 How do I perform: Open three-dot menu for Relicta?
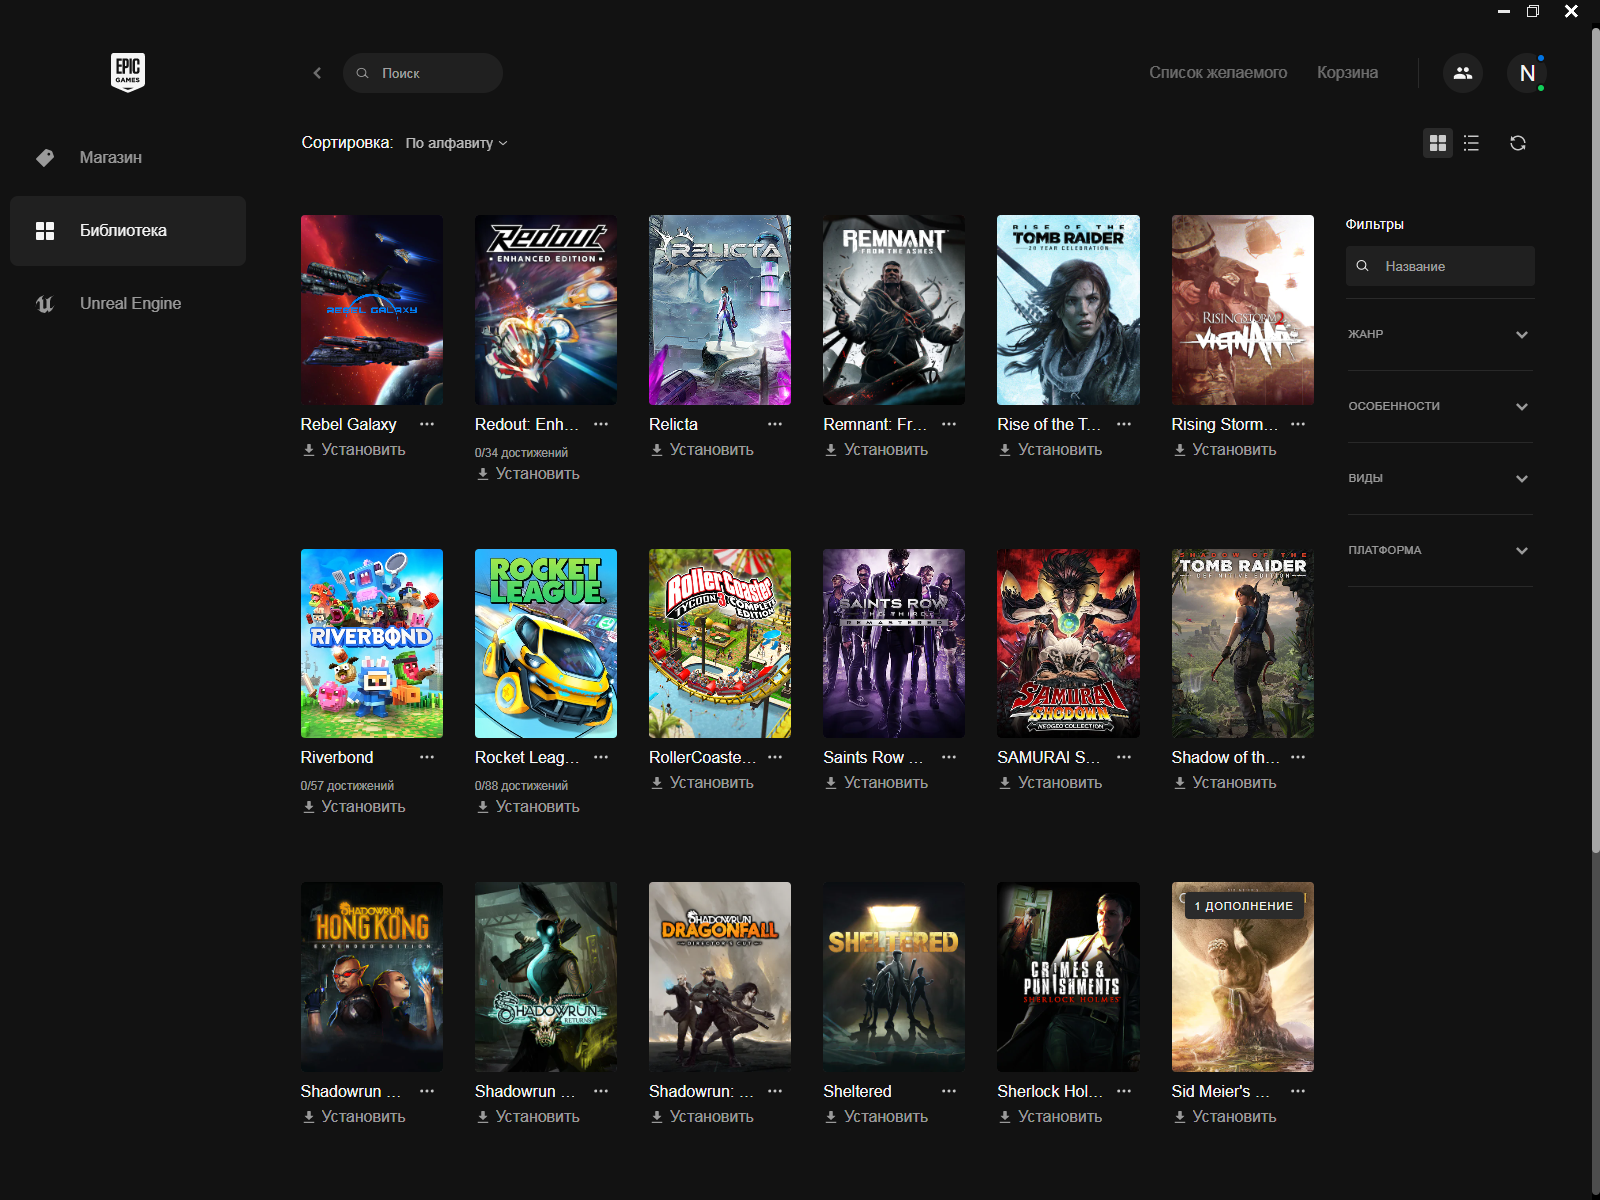coord(775,424)
